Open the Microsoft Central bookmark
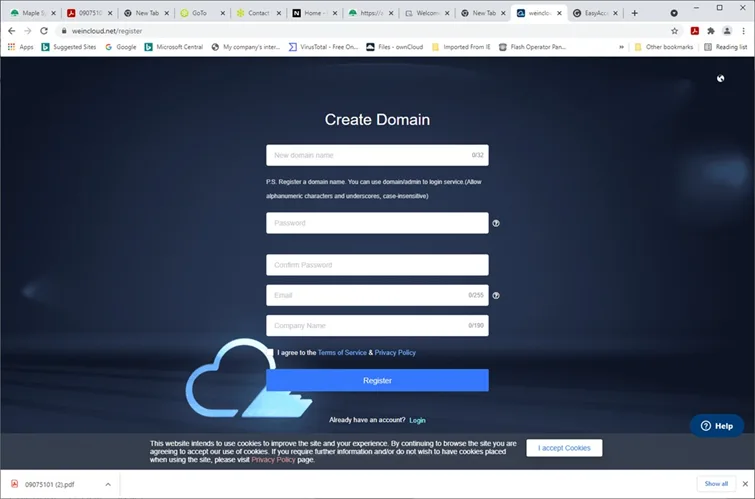Viewport: 755px width, 499px height. coord(174,47)
